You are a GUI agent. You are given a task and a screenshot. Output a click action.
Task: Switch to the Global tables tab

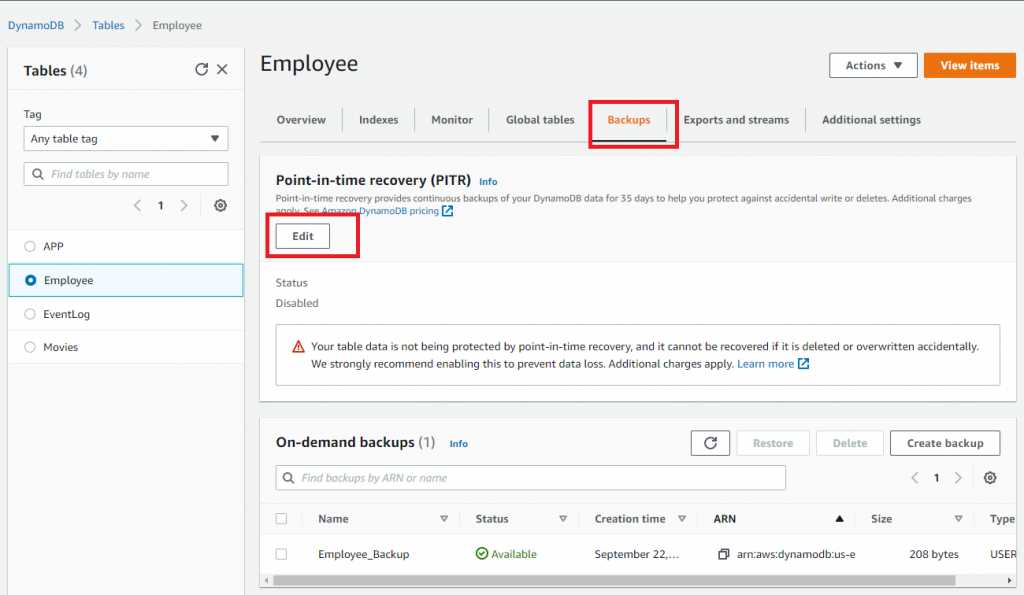pyautogui.click(x=540, y=120)
